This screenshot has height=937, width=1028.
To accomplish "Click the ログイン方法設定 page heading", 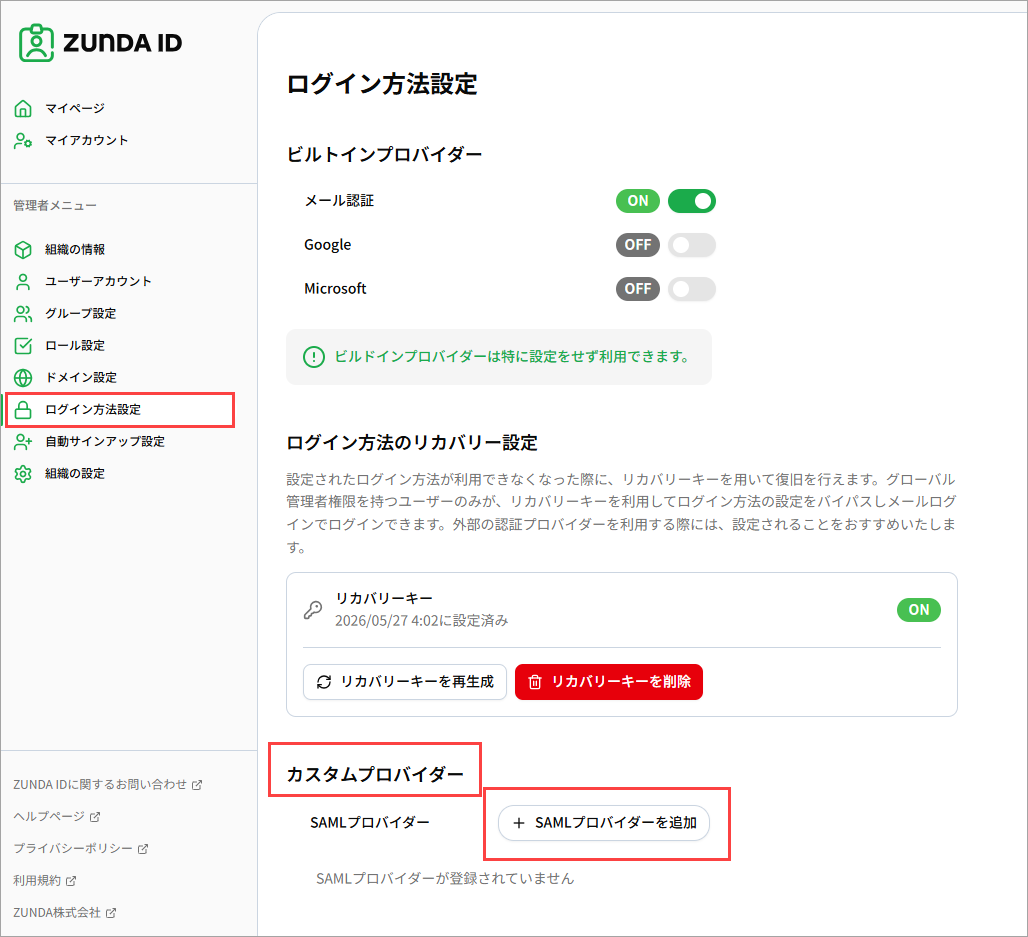I will click(382, 85).
